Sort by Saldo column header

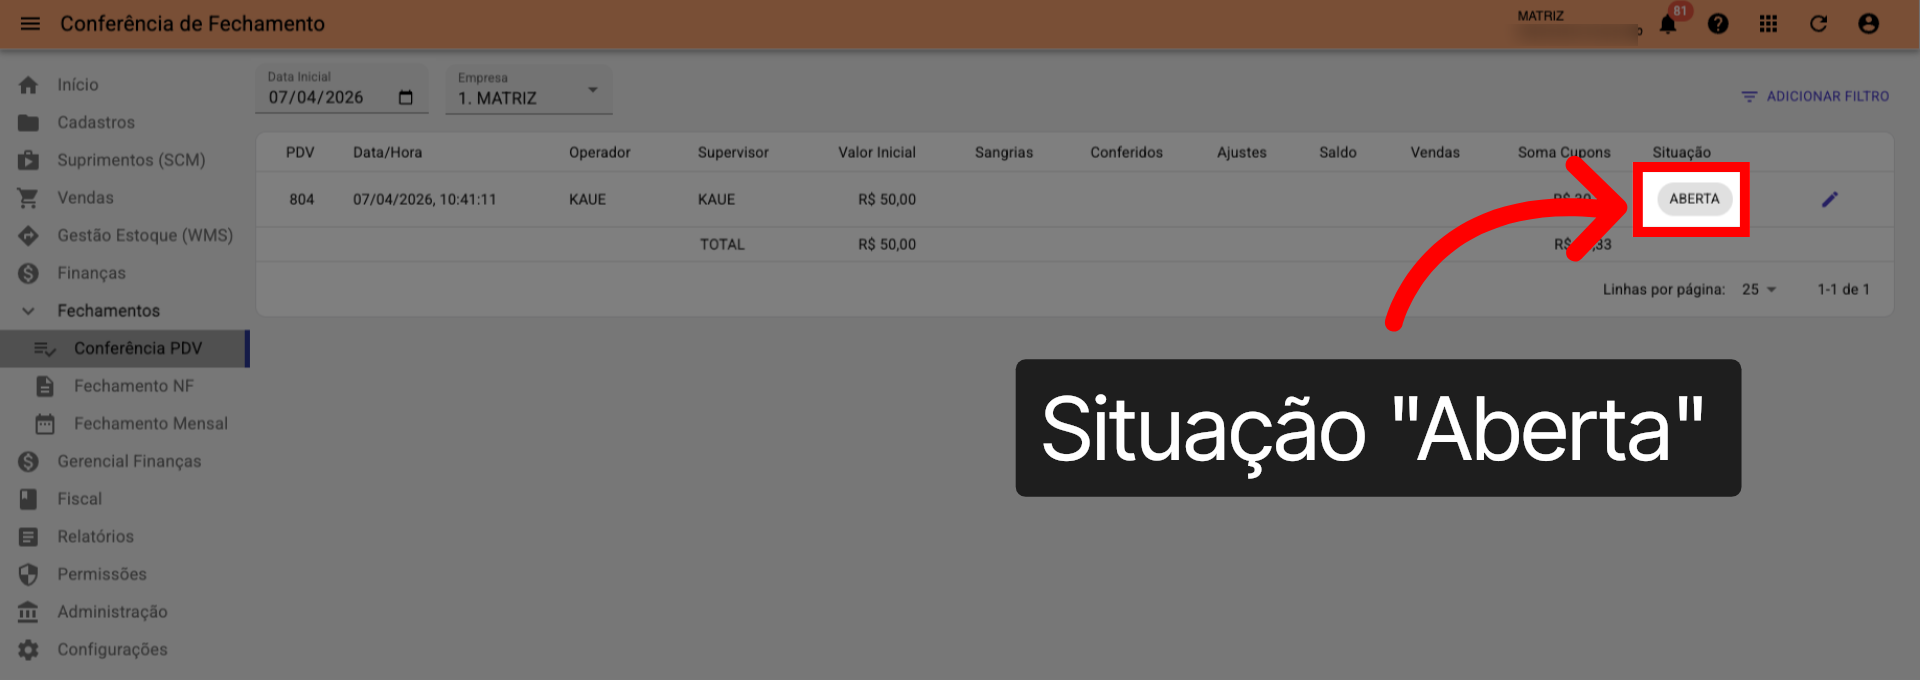pos(1338,153)
